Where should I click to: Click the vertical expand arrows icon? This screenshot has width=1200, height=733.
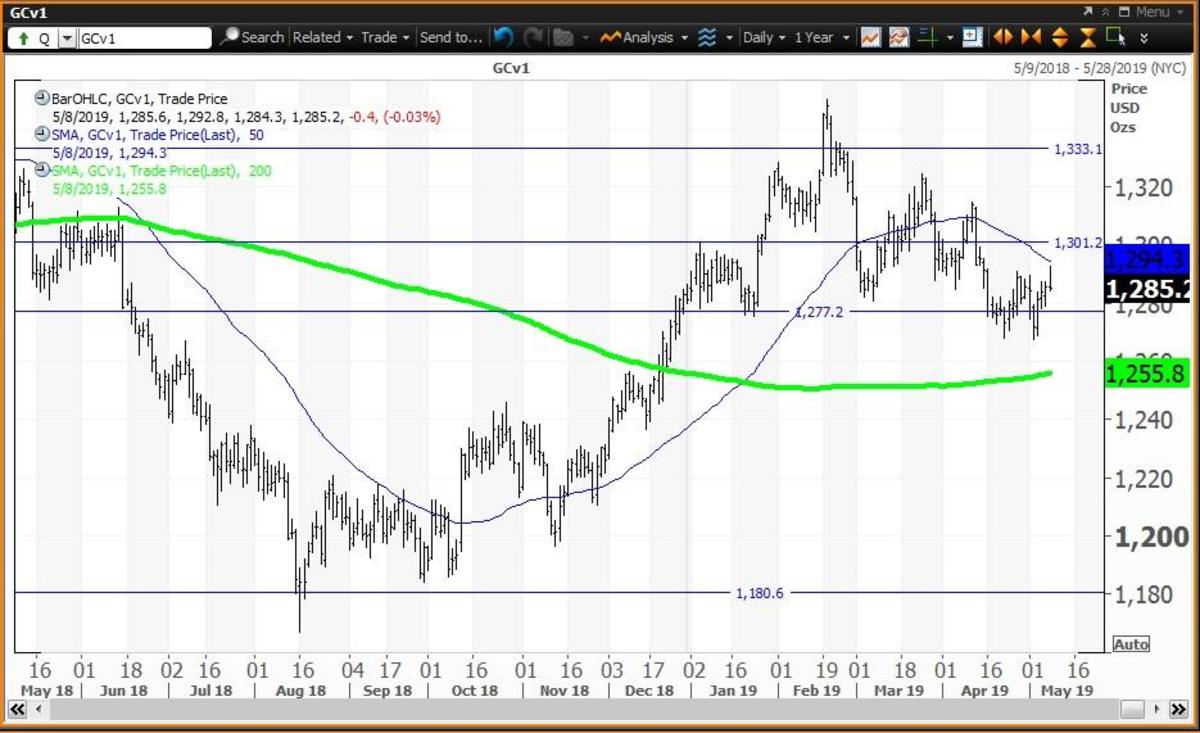1060,37
